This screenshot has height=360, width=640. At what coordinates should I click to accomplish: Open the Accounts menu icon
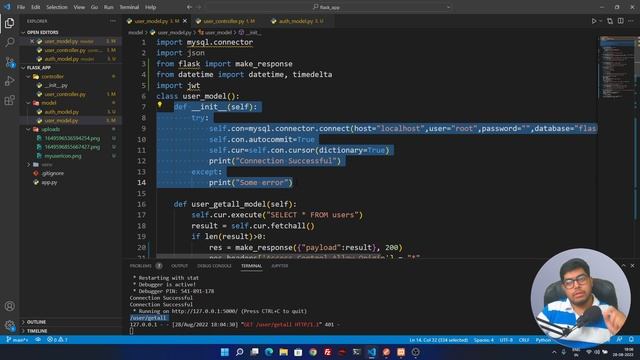coord(9,306)
